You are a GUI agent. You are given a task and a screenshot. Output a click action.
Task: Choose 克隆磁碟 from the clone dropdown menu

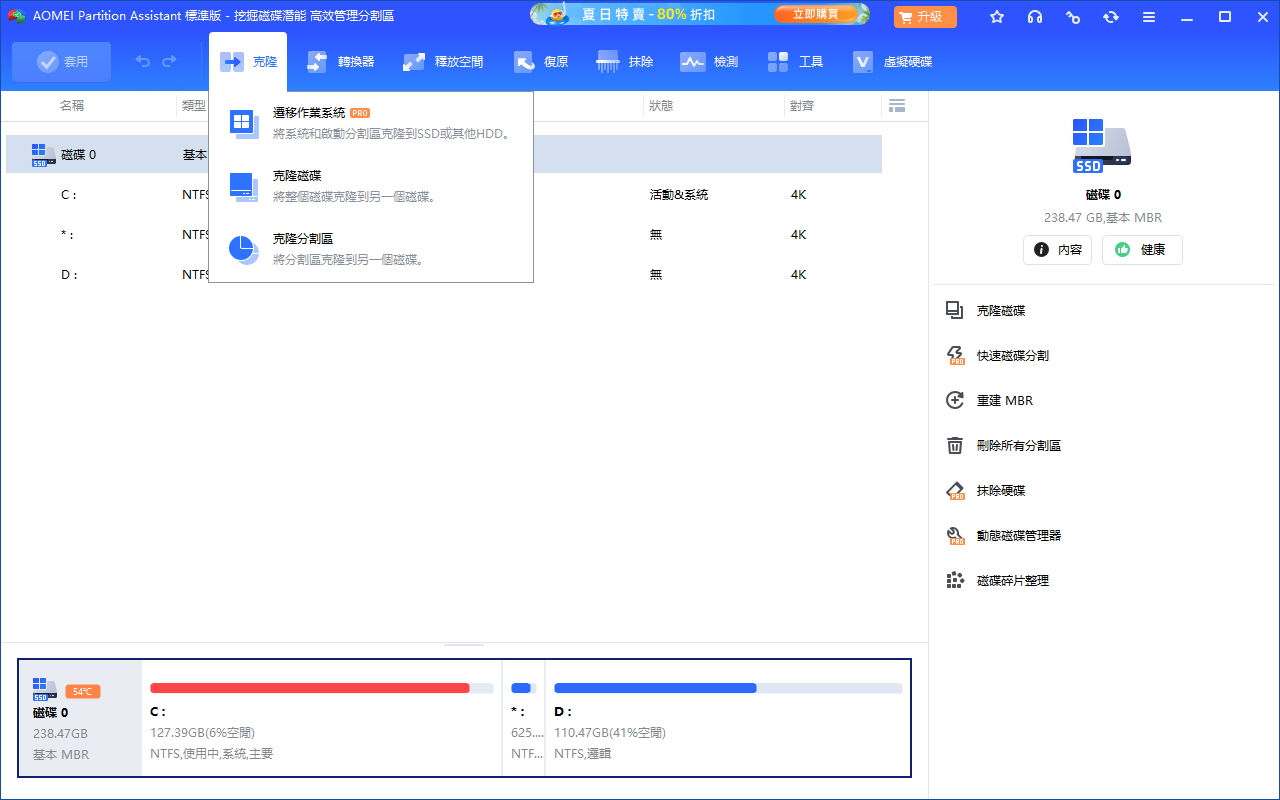click(x=371, y=186)
